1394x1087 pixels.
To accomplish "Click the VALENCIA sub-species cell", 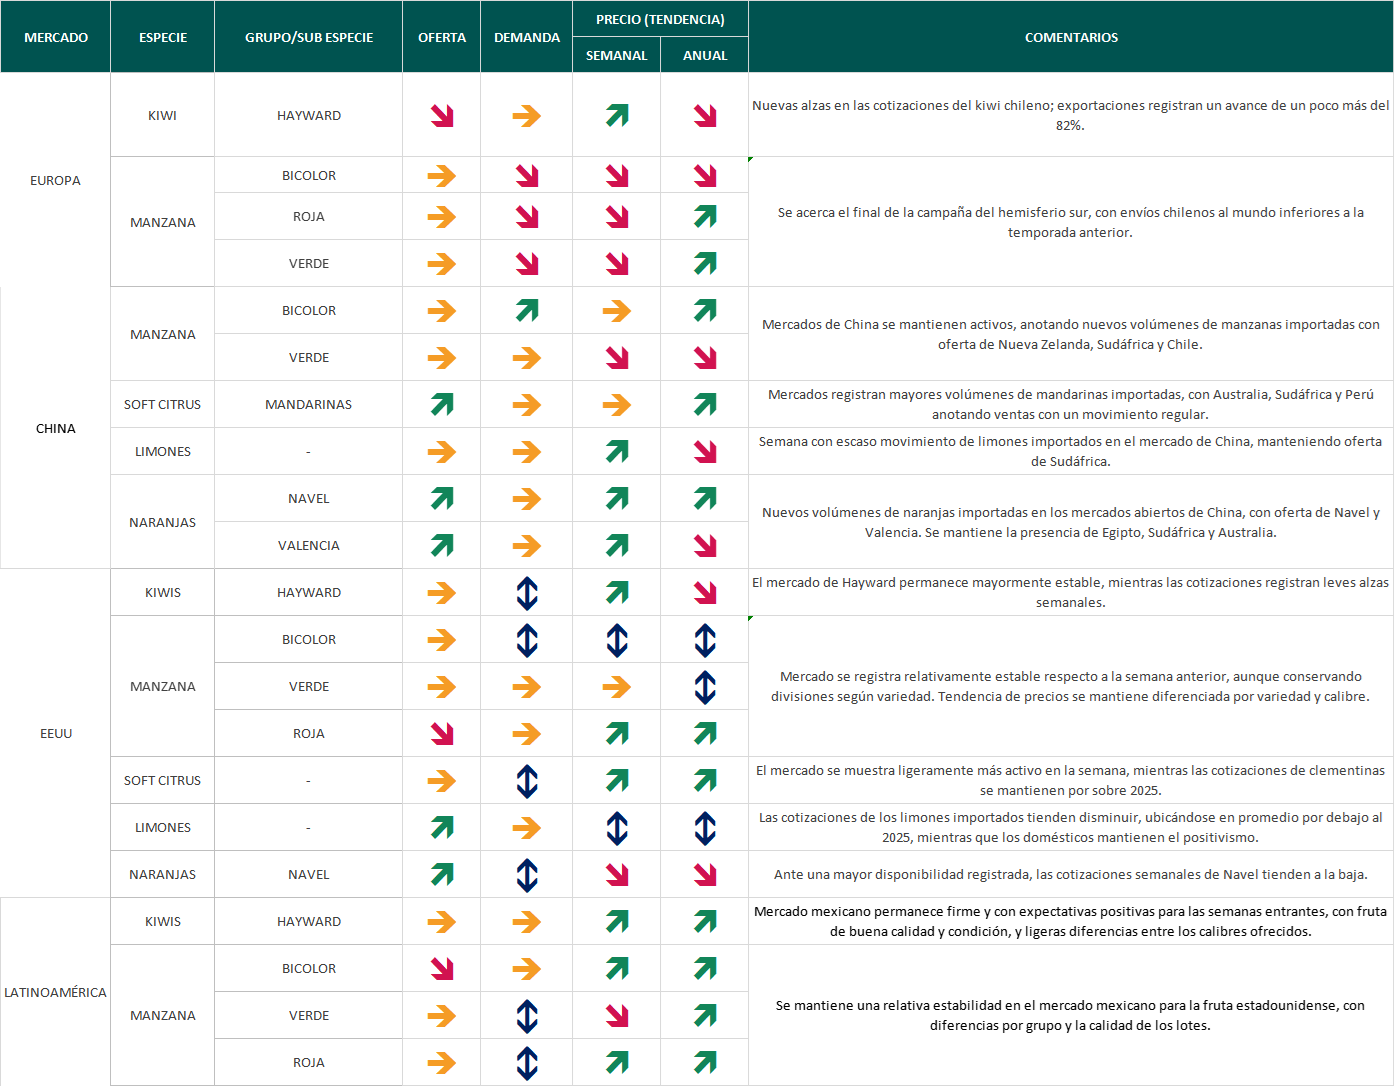I will (x=309, y=546).
